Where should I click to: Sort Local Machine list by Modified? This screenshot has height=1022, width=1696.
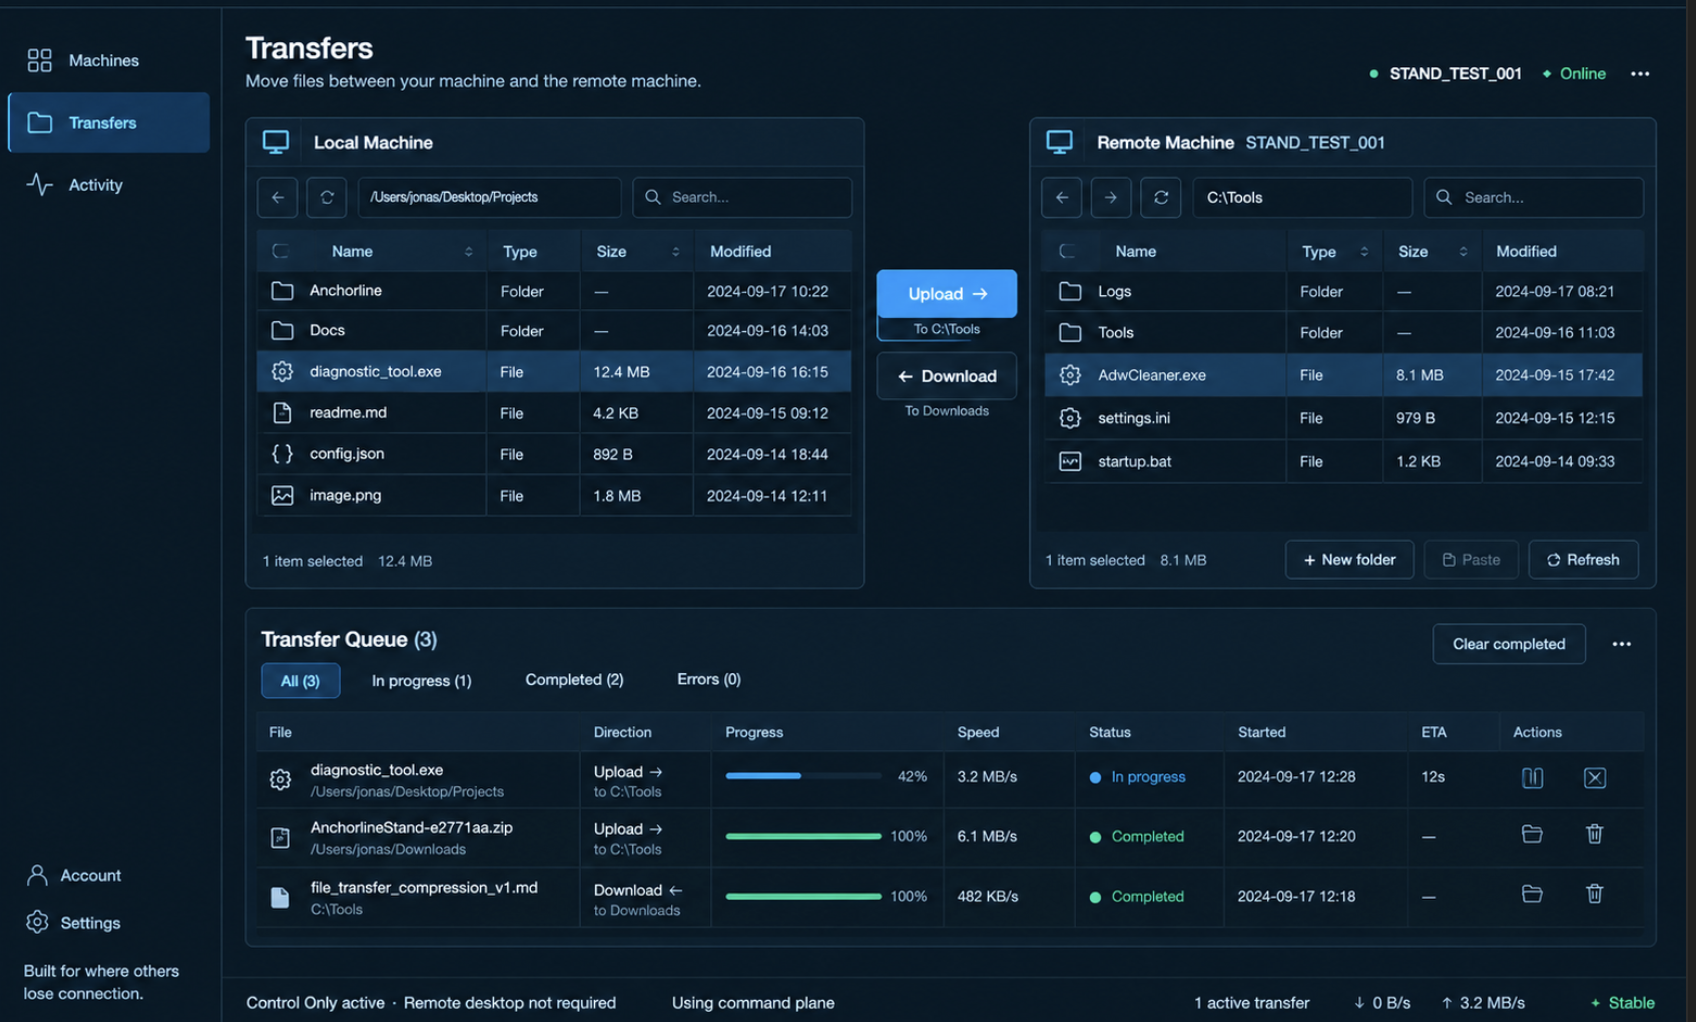point(740,251)
